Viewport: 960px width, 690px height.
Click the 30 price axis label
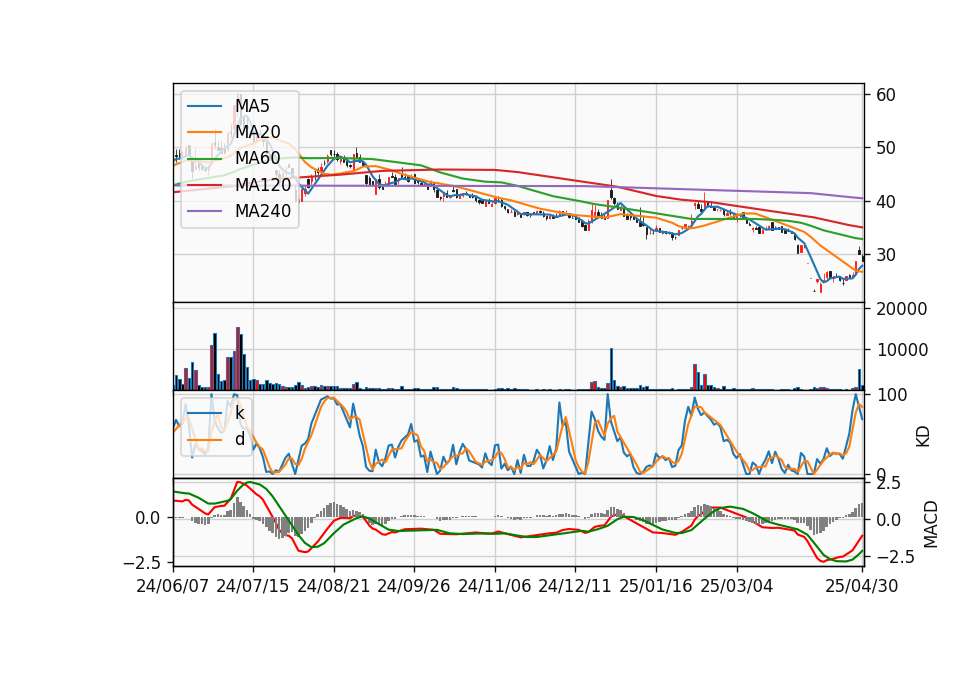[886, 255]
